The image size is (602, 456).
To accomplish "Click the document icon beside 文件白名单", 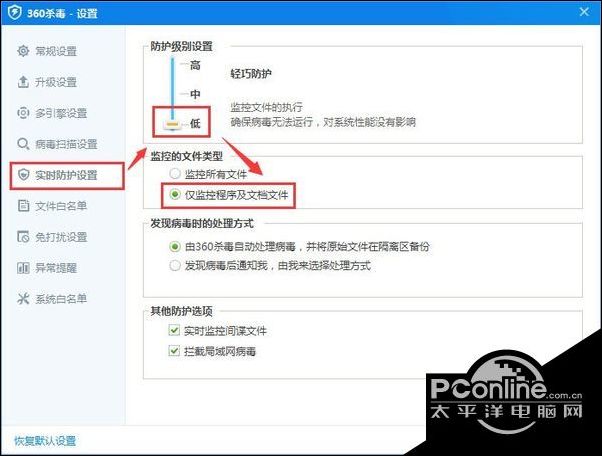I will (x=23, y=206).
